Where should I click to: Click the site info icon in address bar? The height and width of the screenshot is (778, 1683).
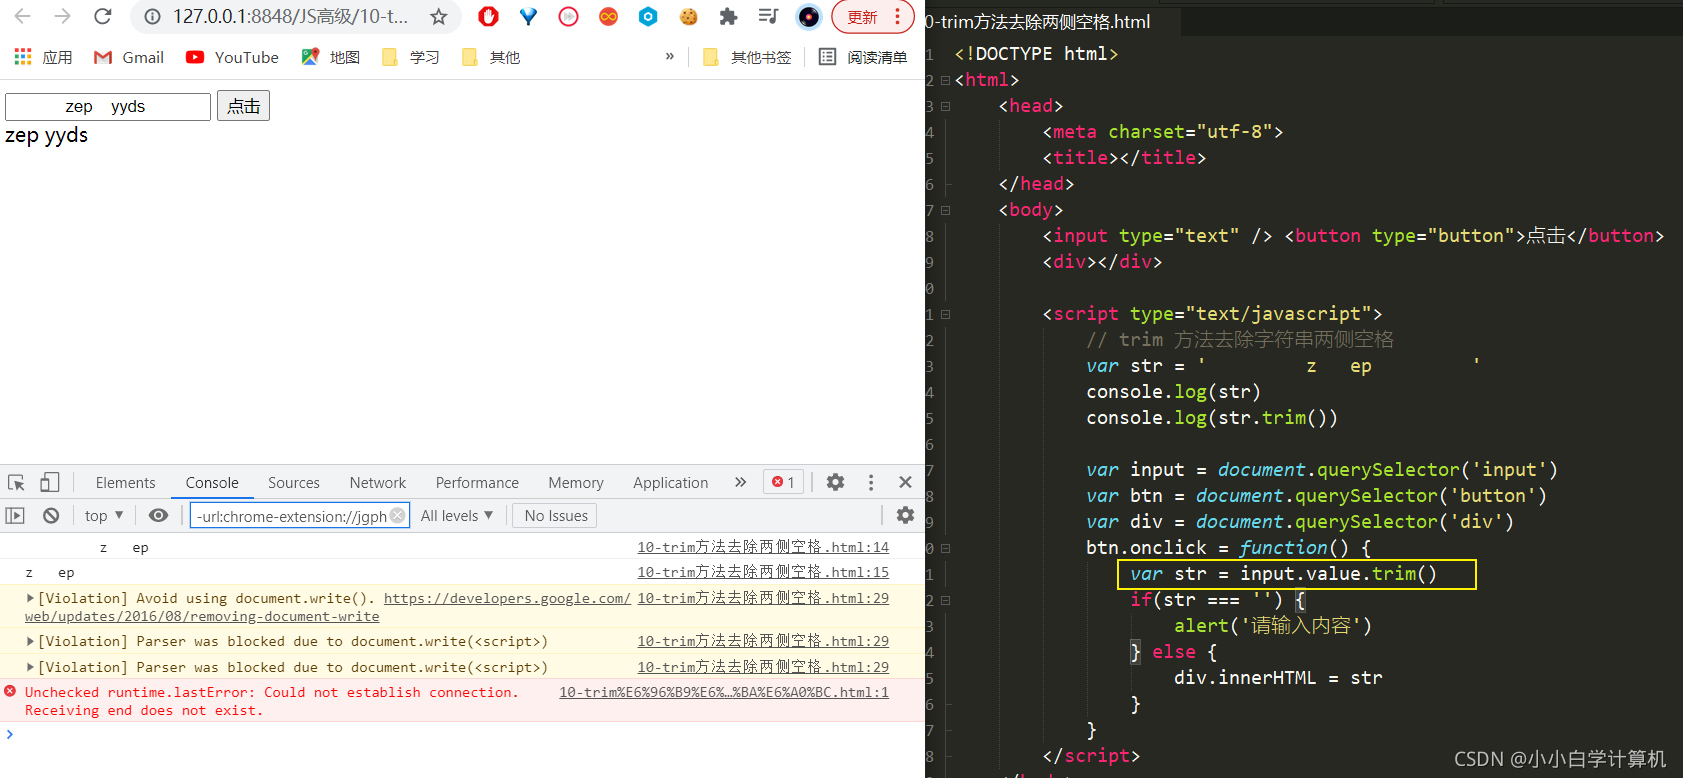pos(152,17)
